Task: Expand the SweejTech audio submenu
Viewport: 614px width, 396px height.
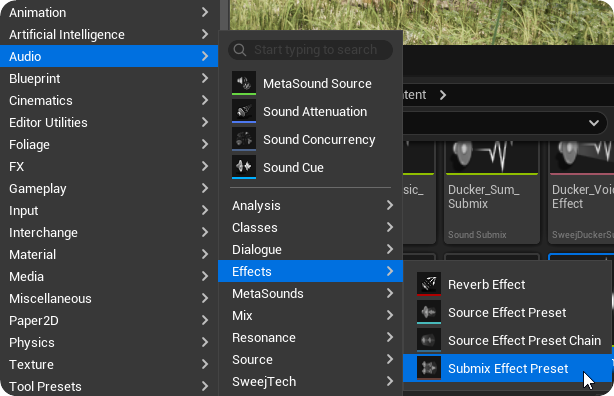Action: (311, 381)
